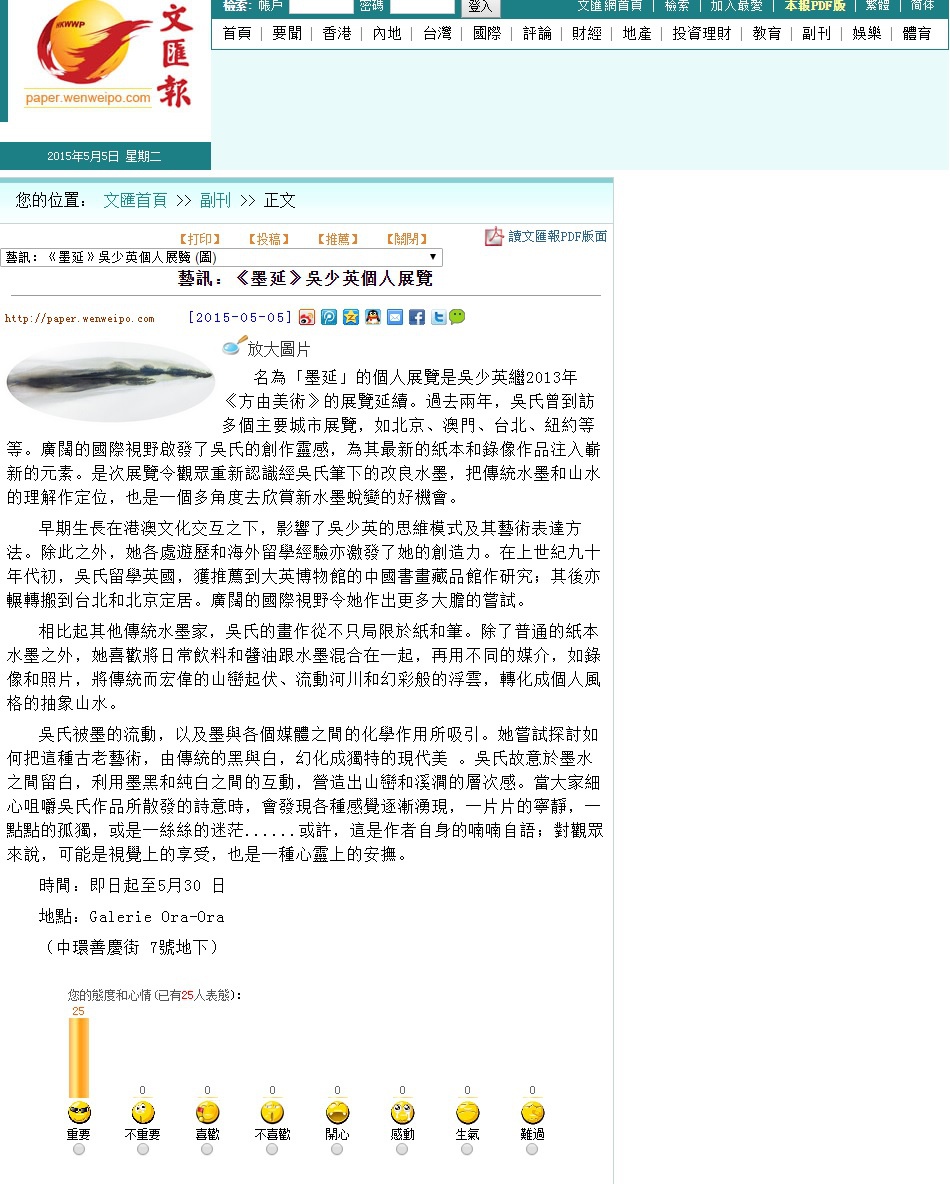Send article using the email icon
This screenshot has width=950, height=1184.
click(x=395, y=317)
